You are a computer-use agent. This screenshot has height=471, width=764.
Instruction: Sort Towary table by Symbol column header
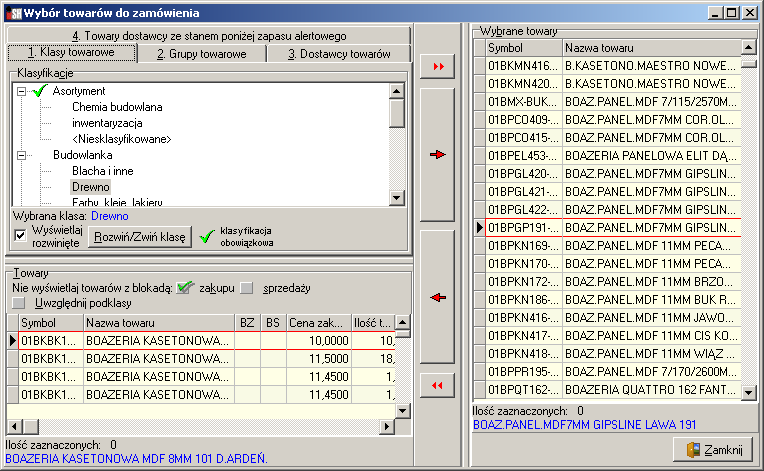(x=51, y=323)
